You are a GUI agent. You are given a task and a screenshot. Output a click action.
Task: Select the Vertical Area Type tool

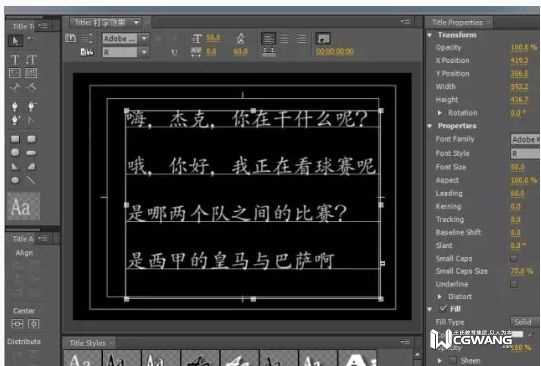click(31, 73)
